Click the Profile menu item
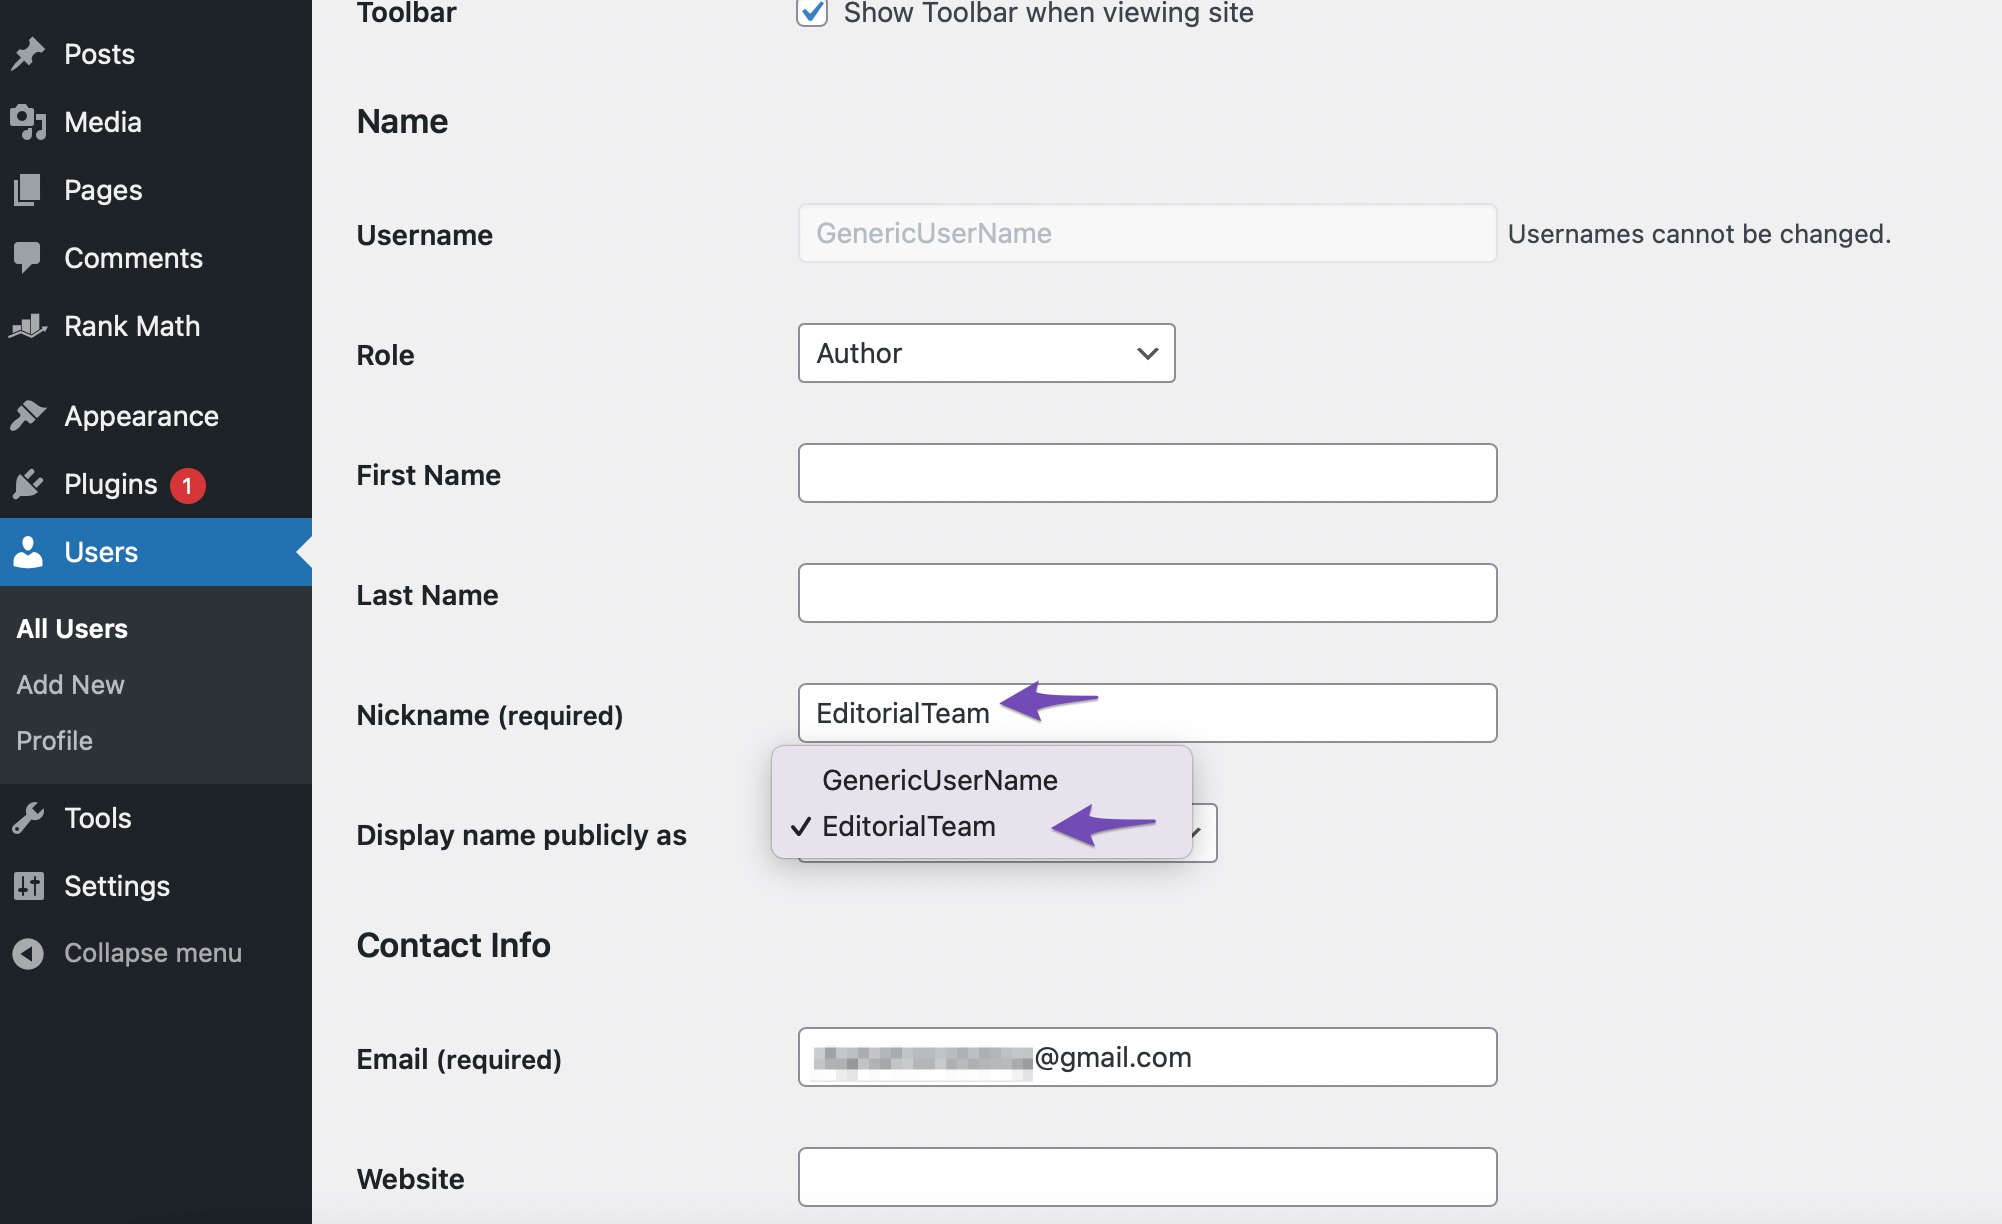Viewport: 2002px width, 1224px height. click(x=53, y=739)
